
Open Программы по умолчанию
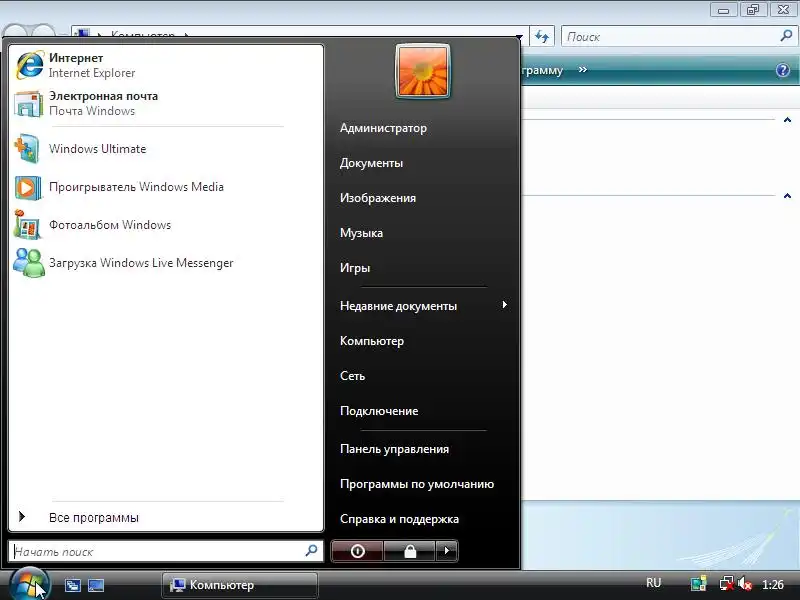(x=417, y=484)
